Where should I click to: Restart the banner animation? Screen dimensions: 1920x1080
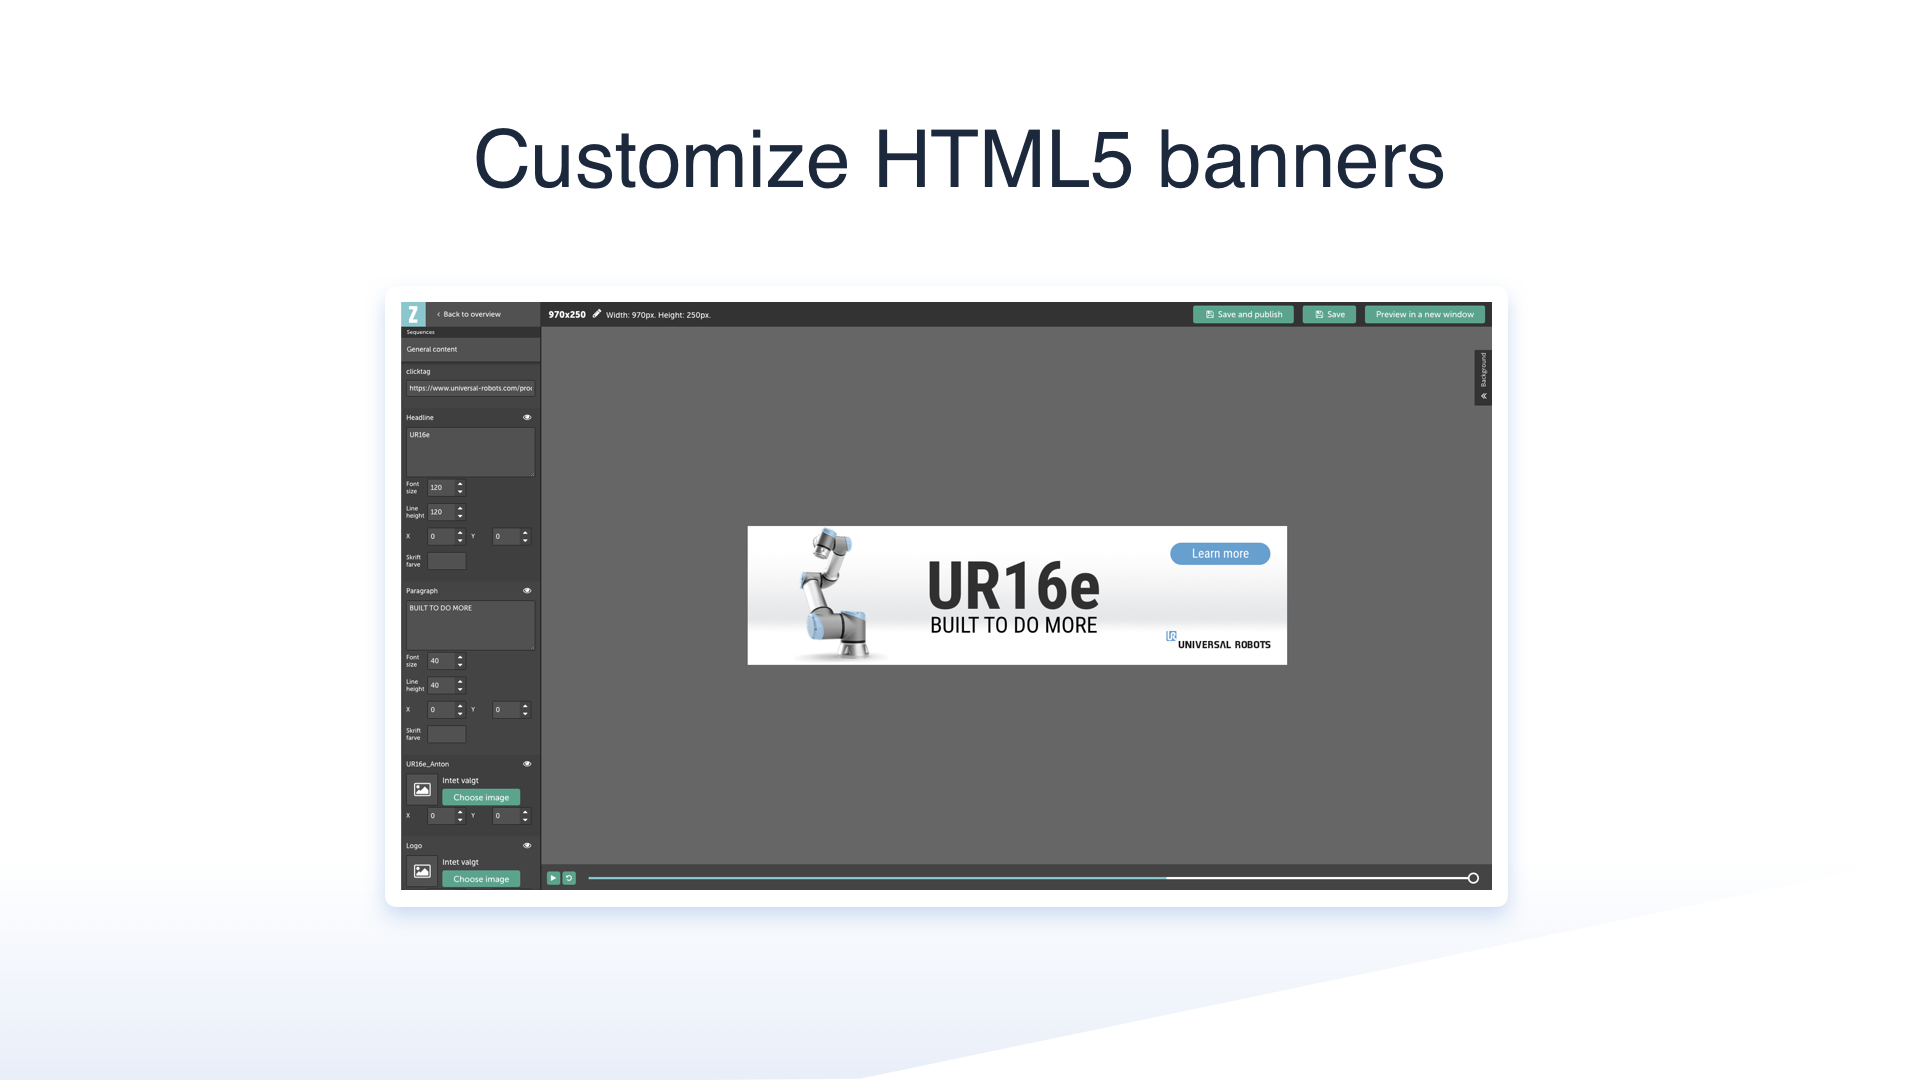(x=569, y=878)
